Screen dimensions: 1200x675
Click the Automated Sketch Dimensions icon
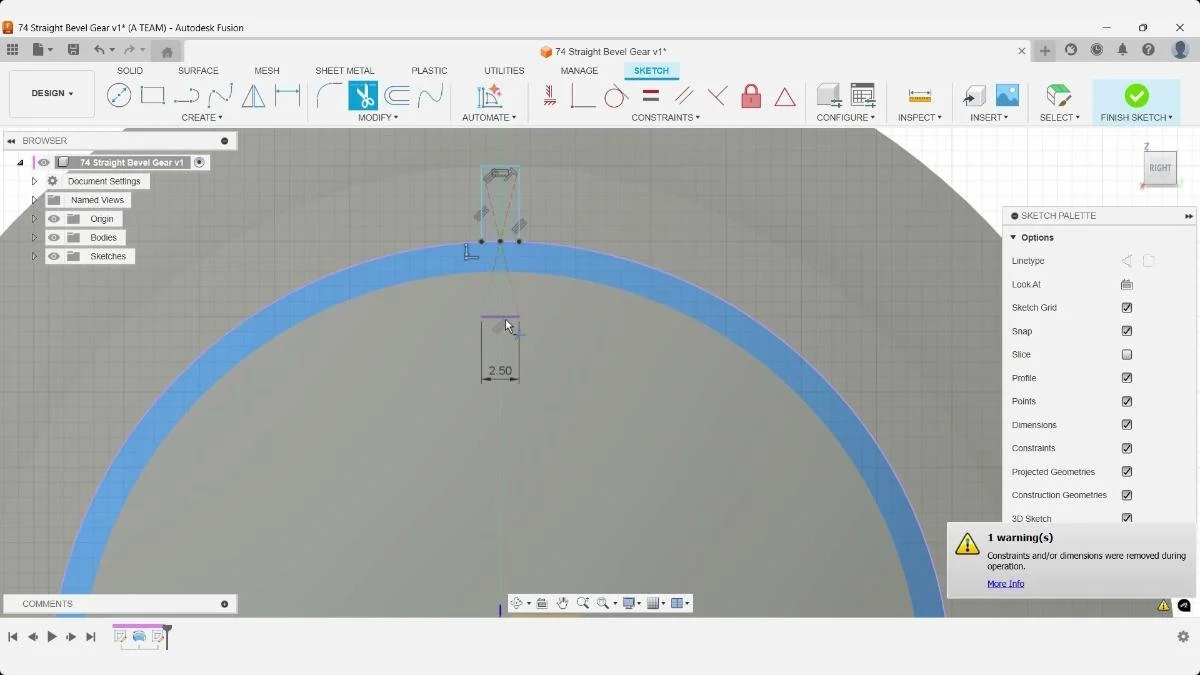[489, 96]
